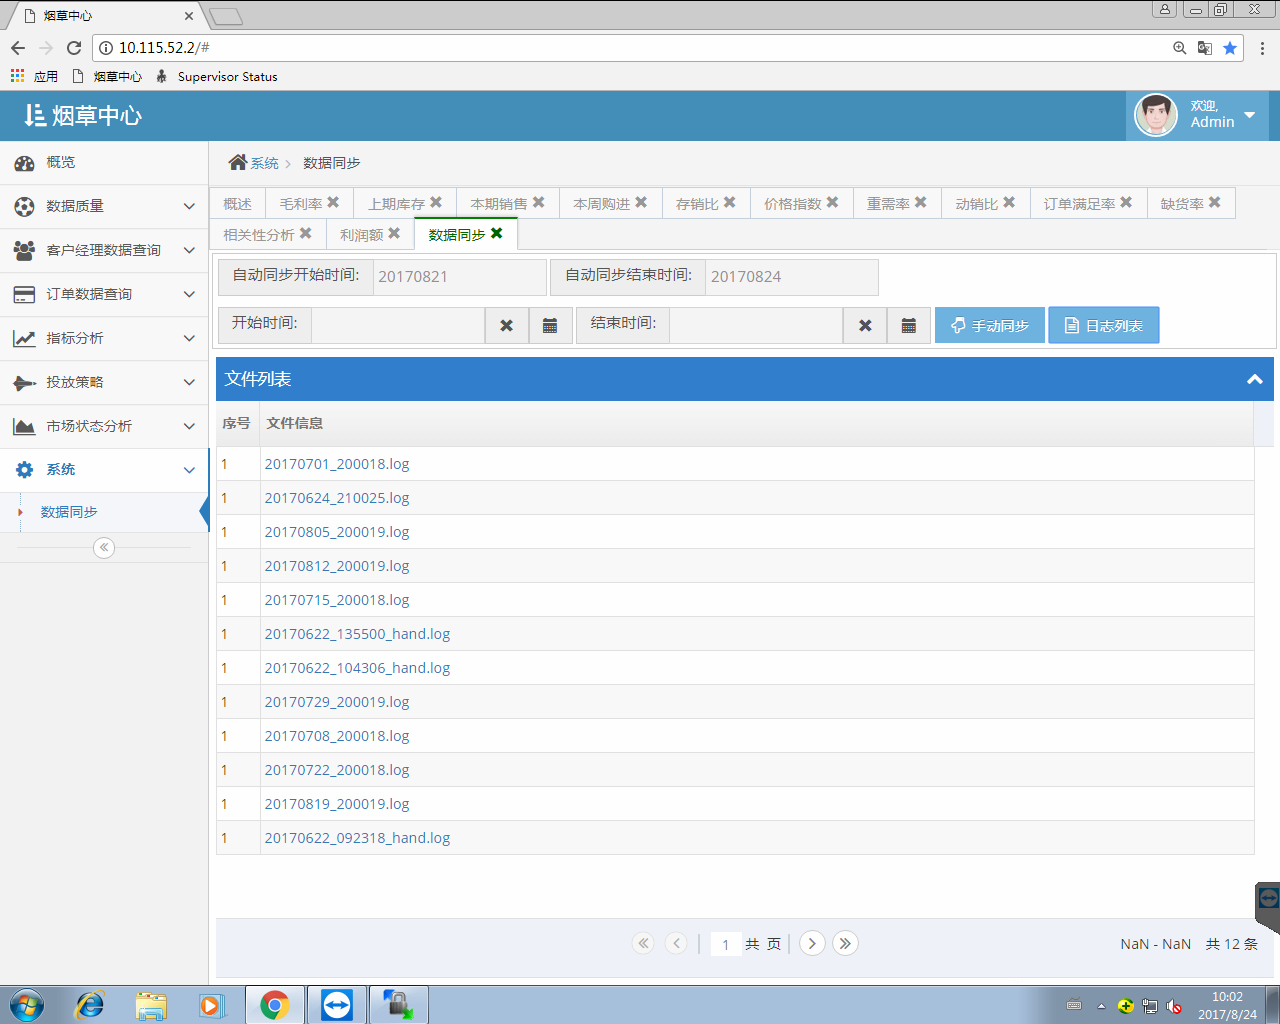Screen dimensions: 1280x1024
Task: Open the start time calendar picker
Action: (x=550, y=326)
